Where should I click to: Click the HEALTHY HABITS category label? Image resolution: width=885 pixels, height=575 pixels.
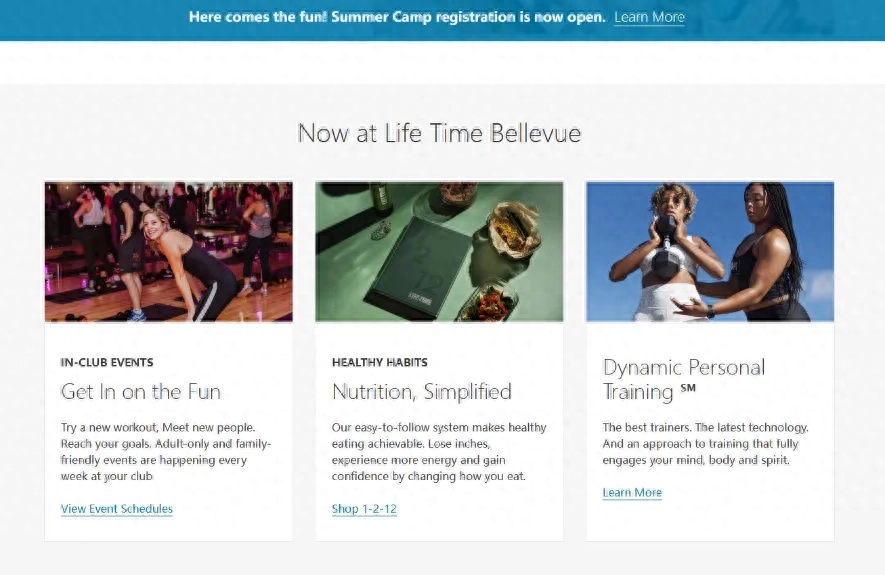(x=380, y=362)
